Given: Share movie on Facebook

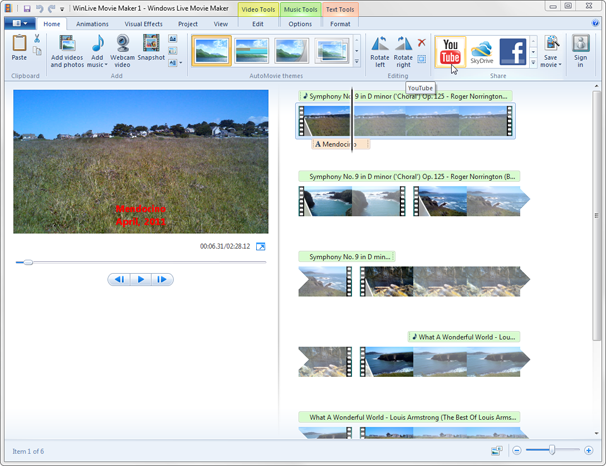Looking at the screenshot, I should click(x=513, y=51).
